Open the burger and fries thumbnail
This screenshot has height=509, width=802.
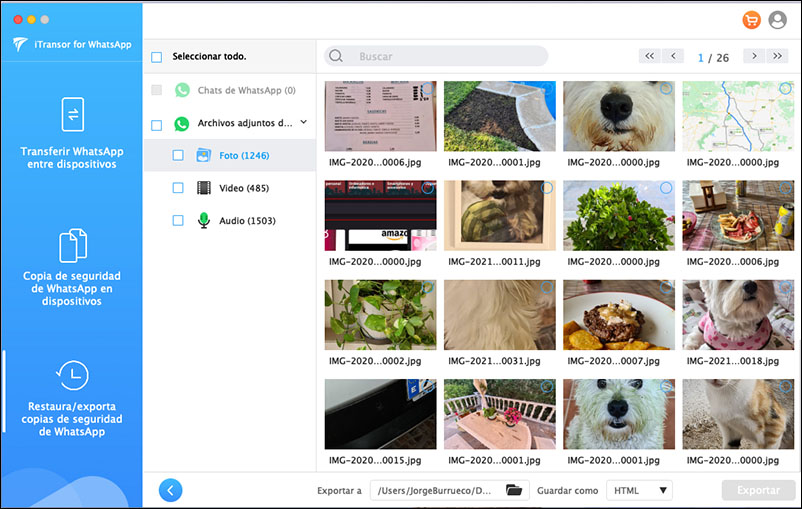pos(619,315)
